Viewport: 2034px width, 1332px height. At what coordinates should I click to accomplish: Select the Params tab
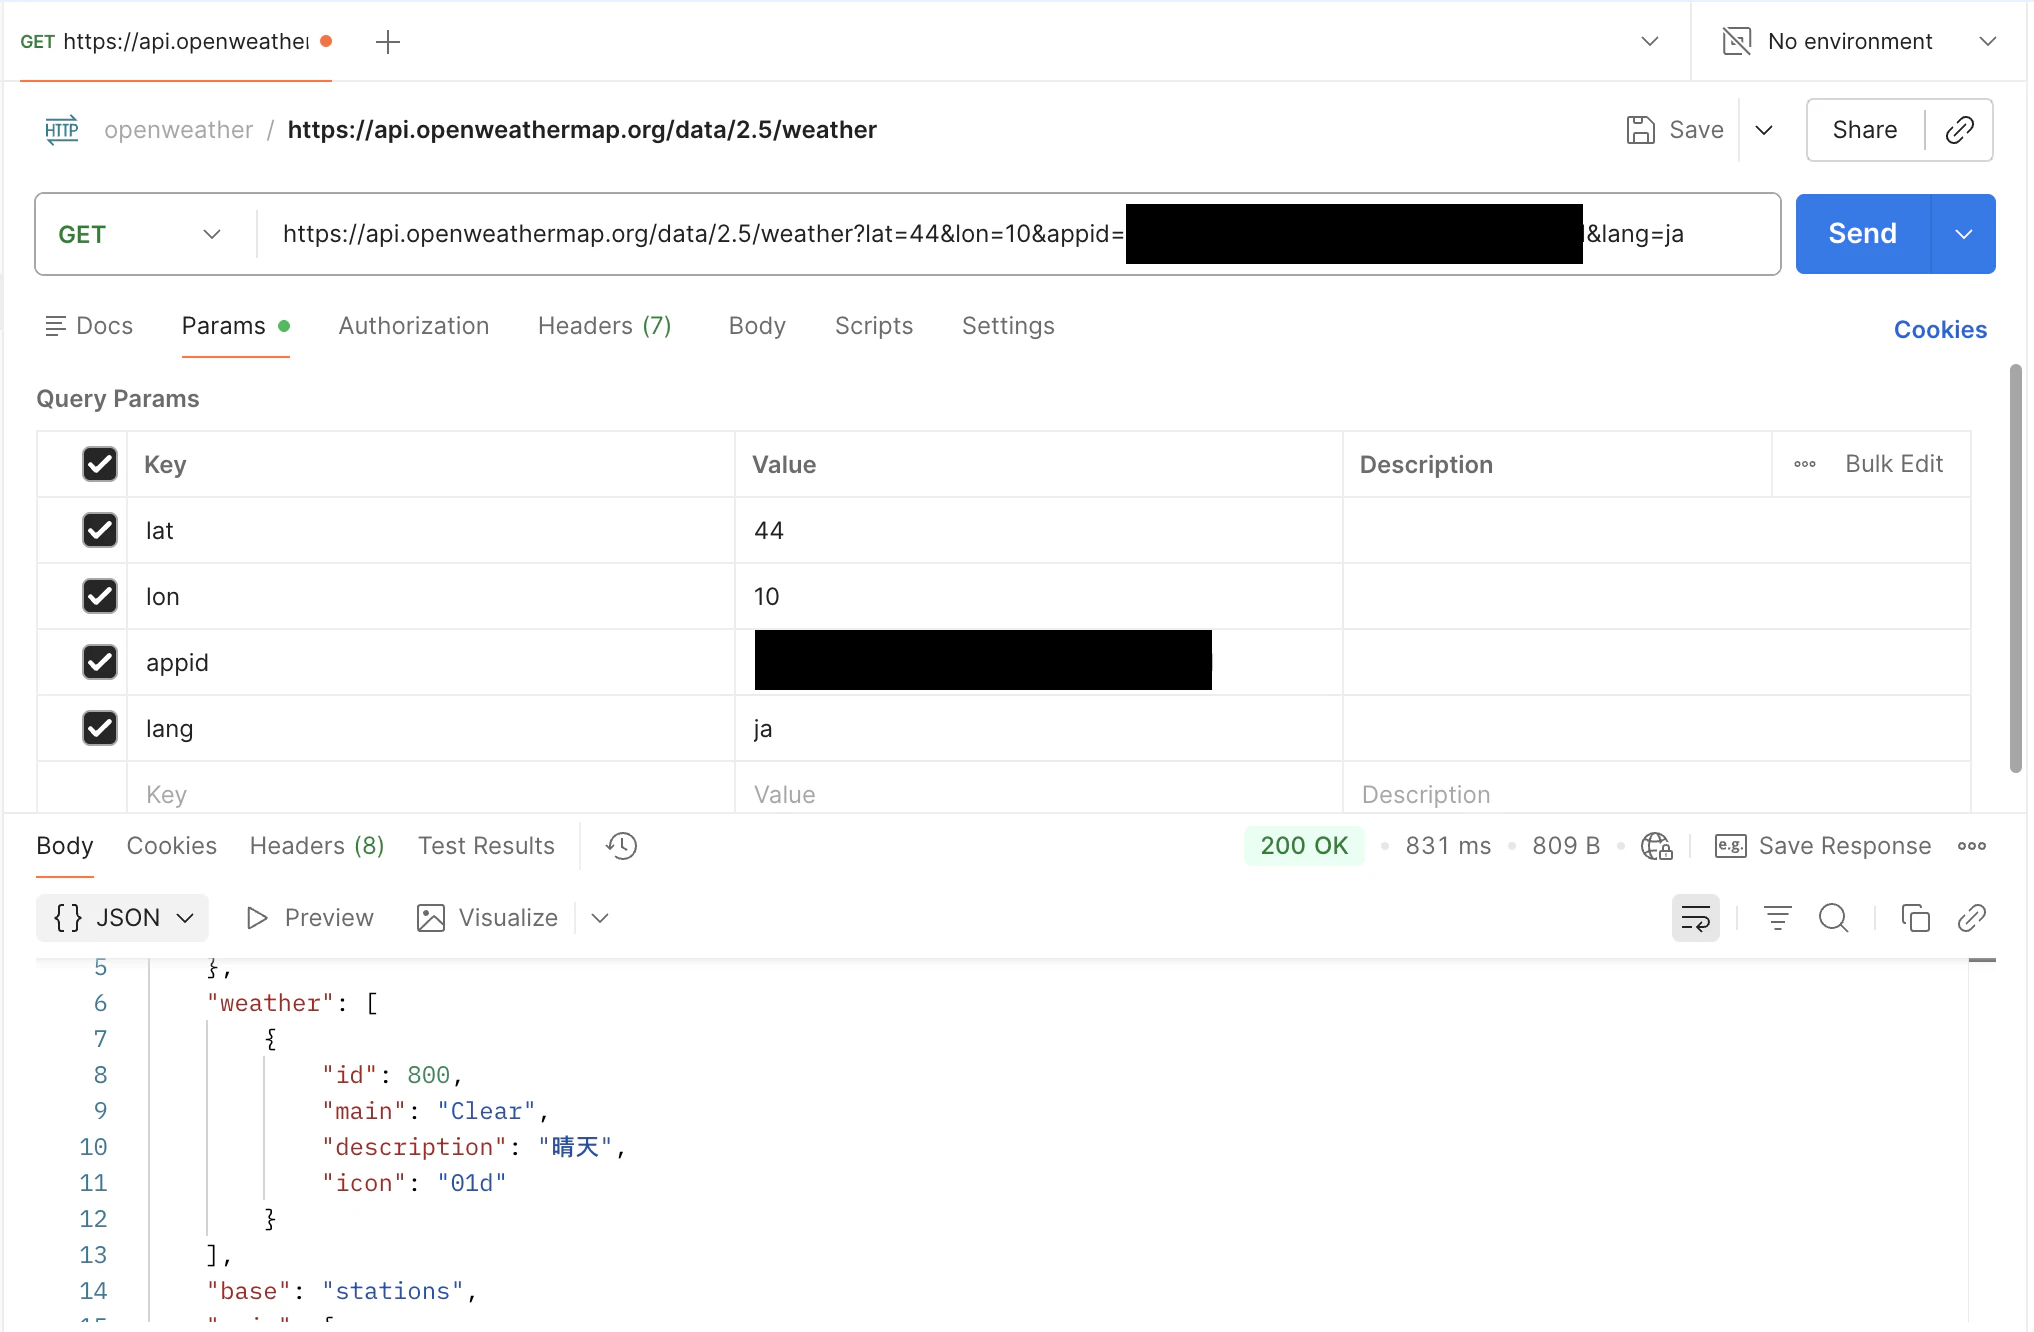pos(235,326)
